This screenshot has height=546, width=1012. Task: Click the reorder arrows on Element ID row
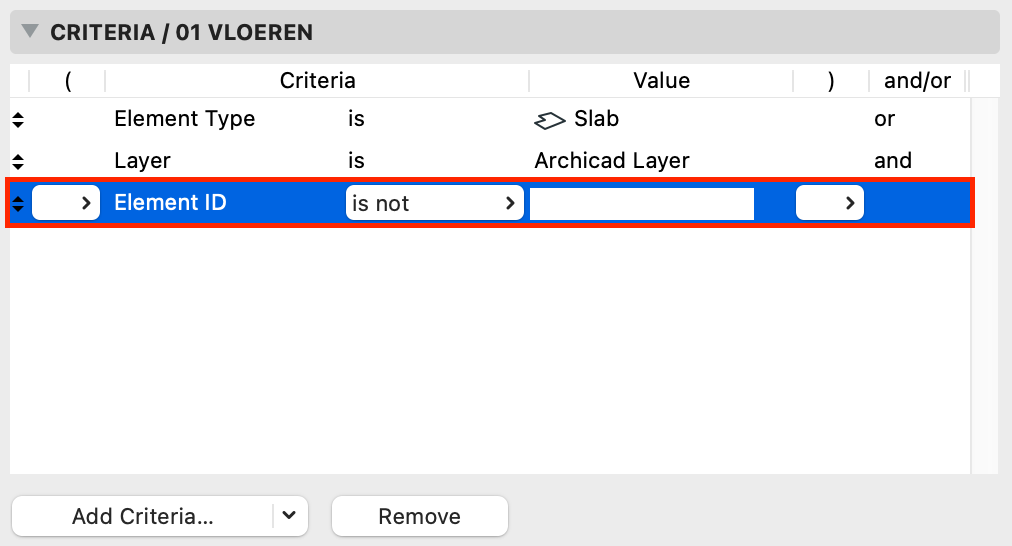[18, 203]
